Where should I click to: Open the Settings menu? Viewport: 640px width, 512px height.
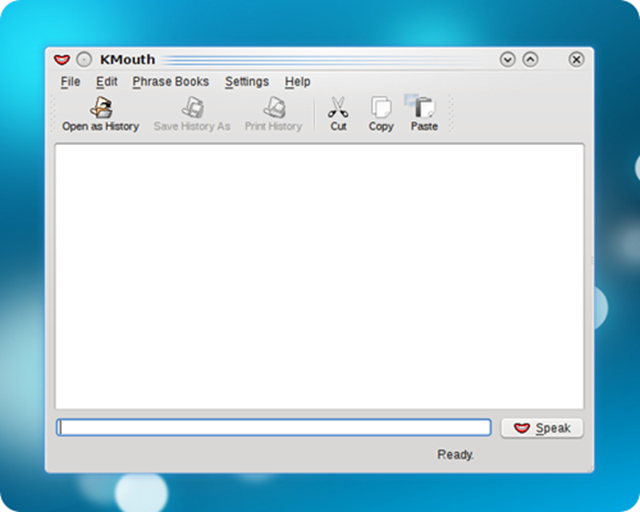click(247, 82)
